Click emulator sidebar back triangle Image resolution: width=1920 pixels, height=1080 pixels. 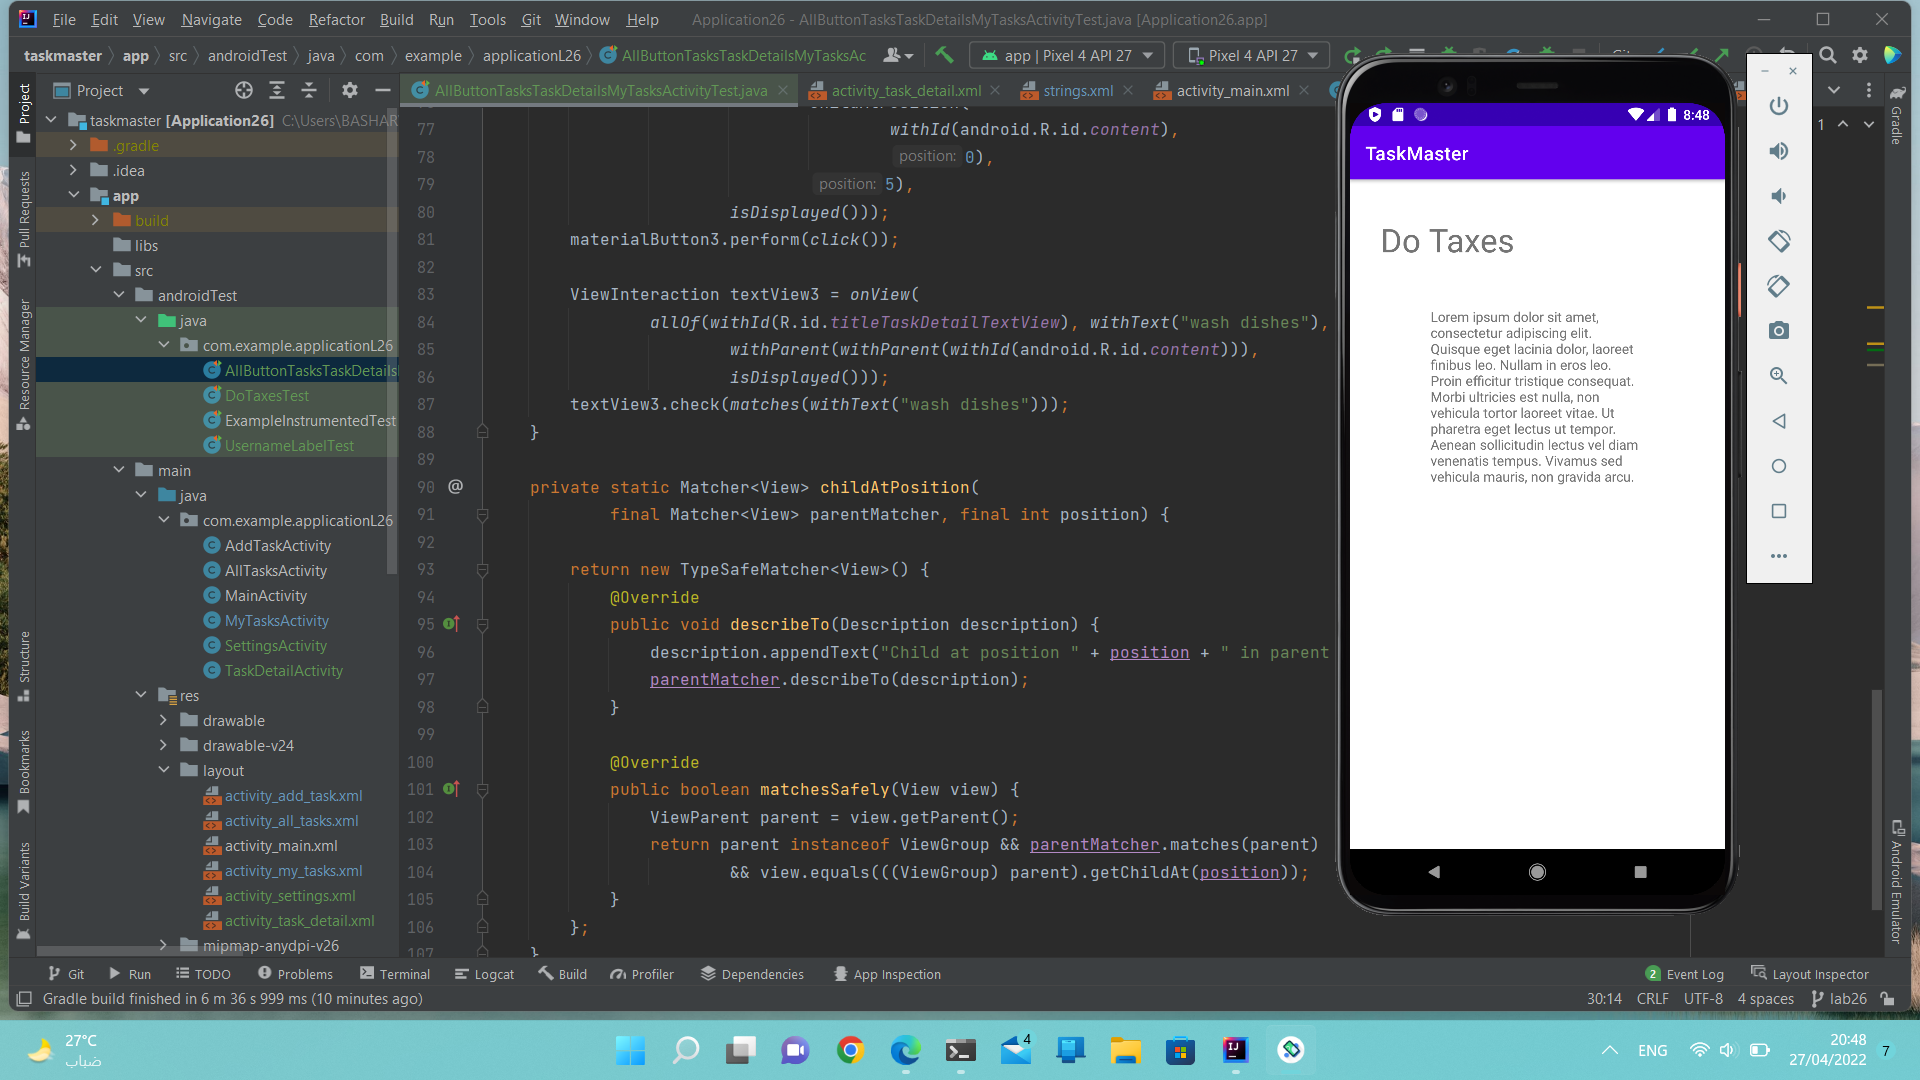click(x=1778, y=421)
